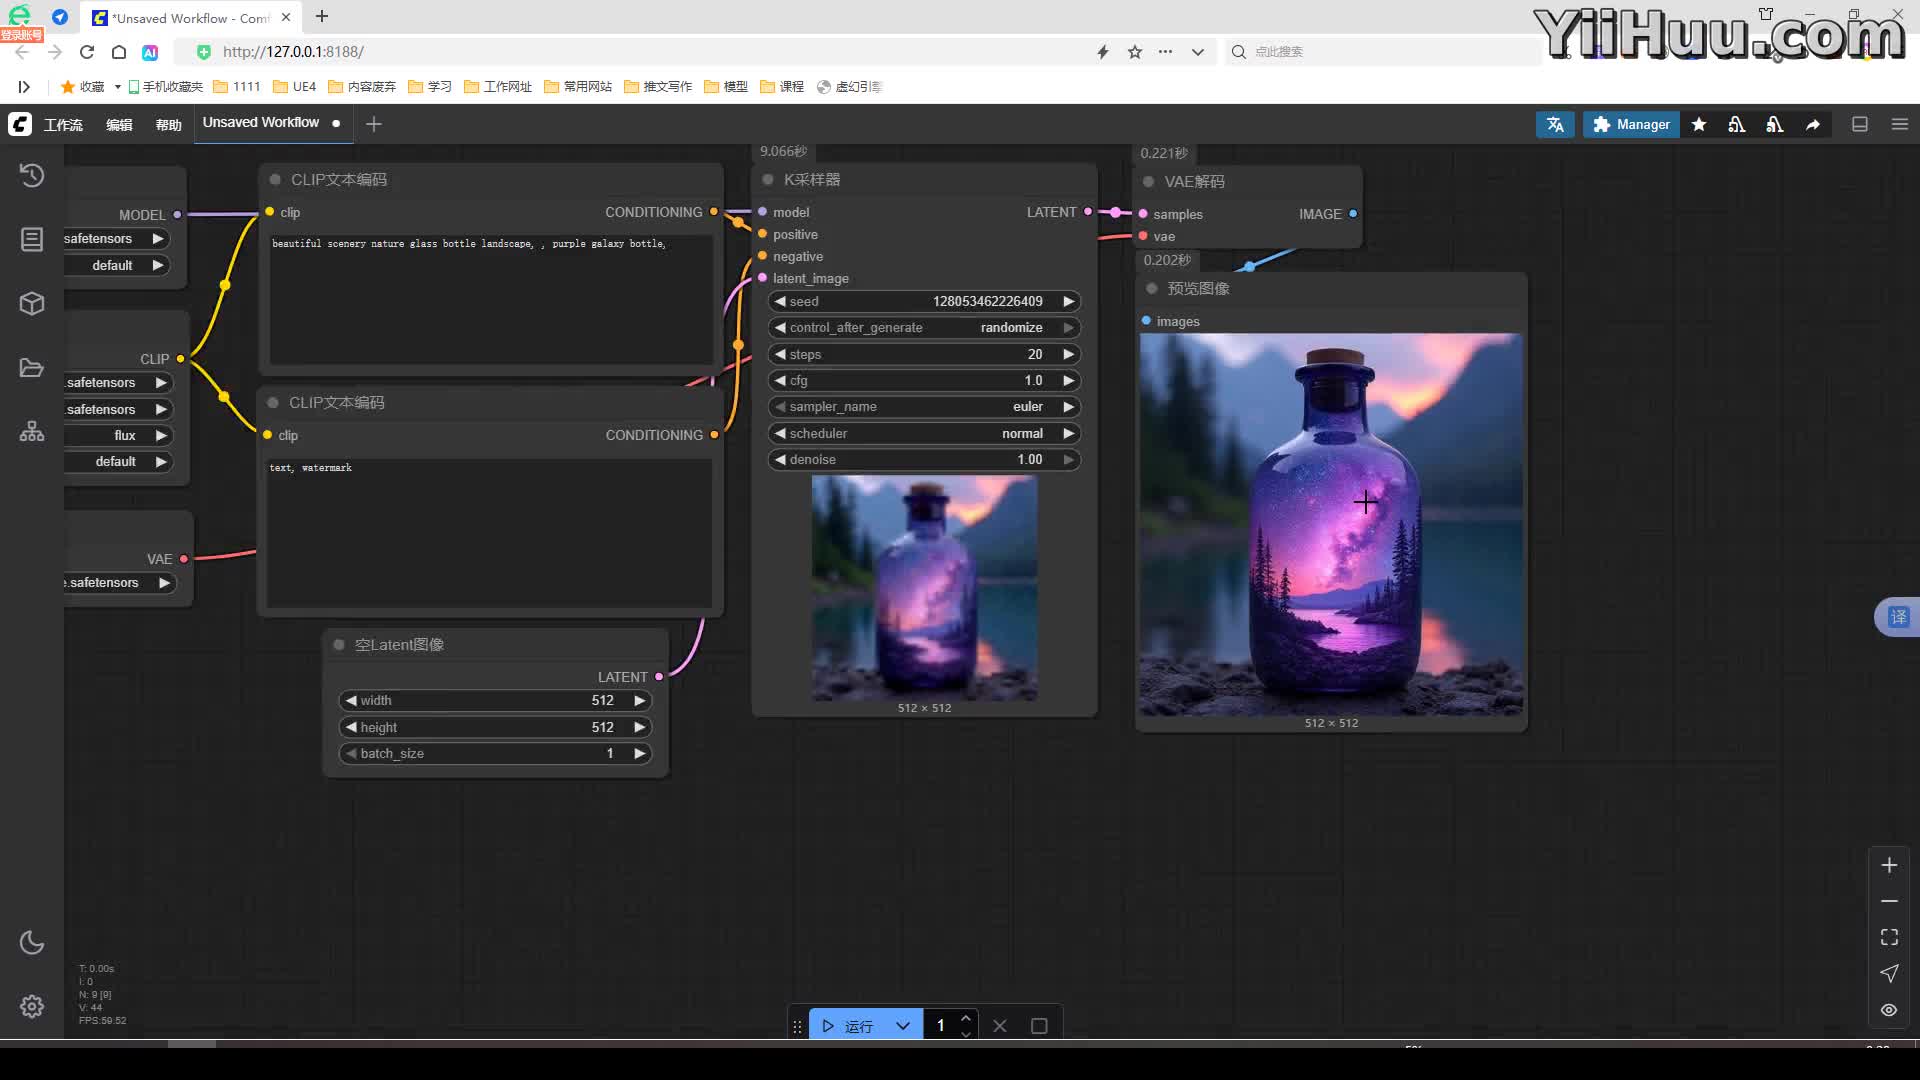
Task: Click the Manager button
Action: click(x=1631, y=124)
